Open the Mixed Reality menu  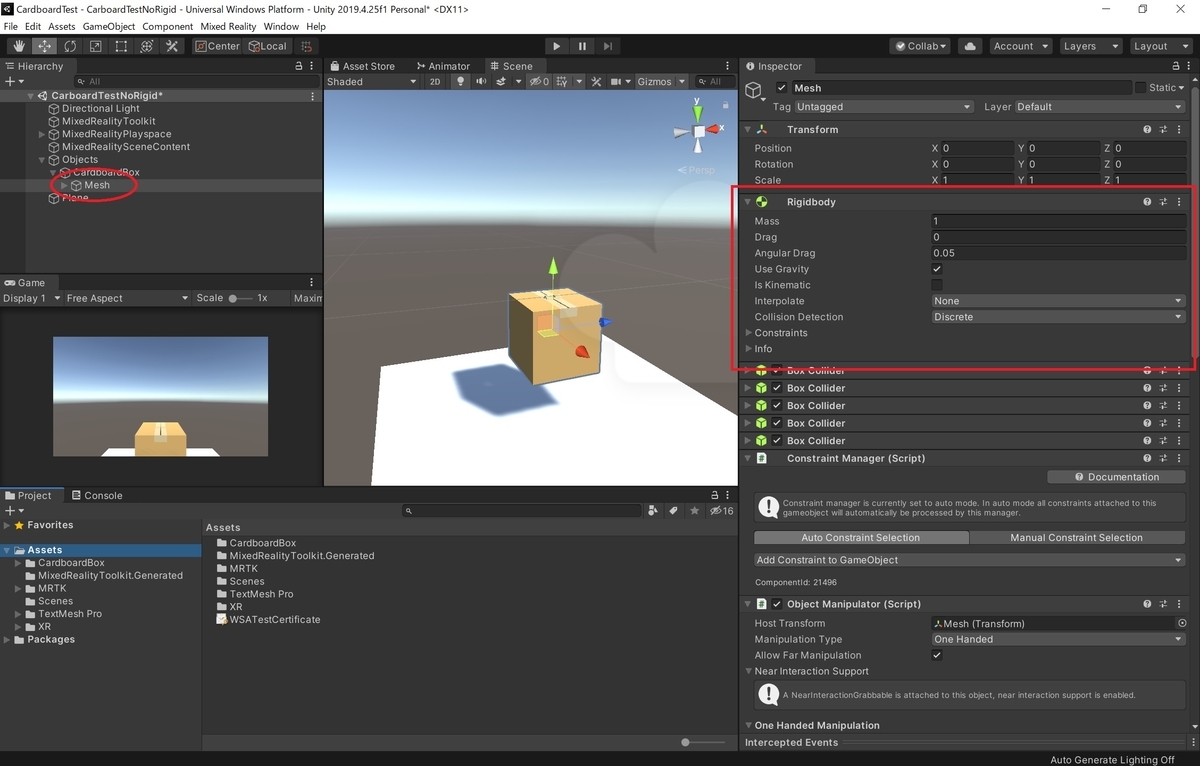[228, 26]
